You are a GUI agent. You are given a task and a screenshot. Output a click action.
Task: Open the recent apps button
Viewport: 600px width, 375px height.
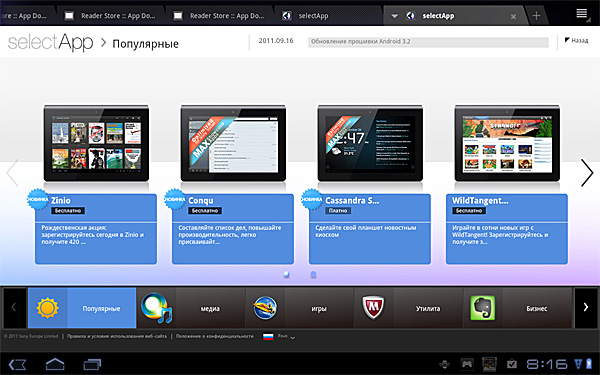coord(92,364)
